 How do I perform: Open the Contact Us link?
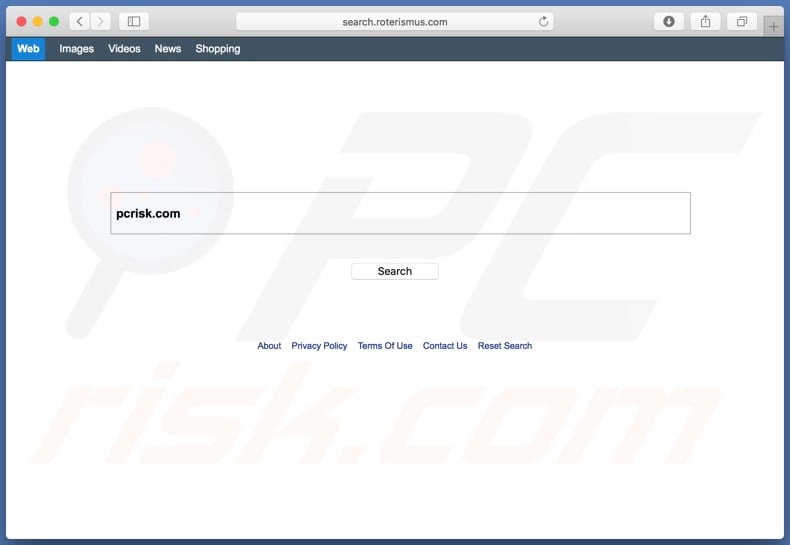(445, 346)
